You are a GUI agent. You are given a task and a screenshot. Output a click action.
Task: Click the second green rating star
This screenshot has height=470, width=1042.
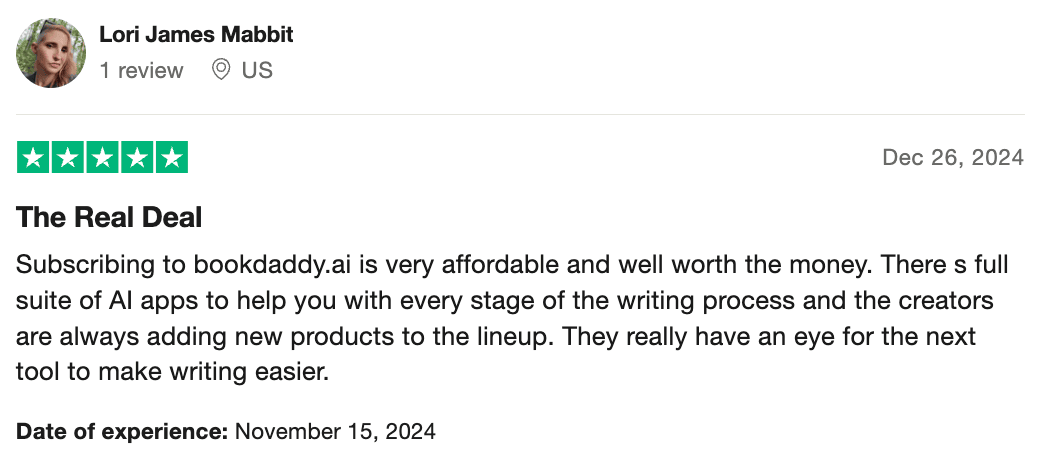[x=68, y=158]
